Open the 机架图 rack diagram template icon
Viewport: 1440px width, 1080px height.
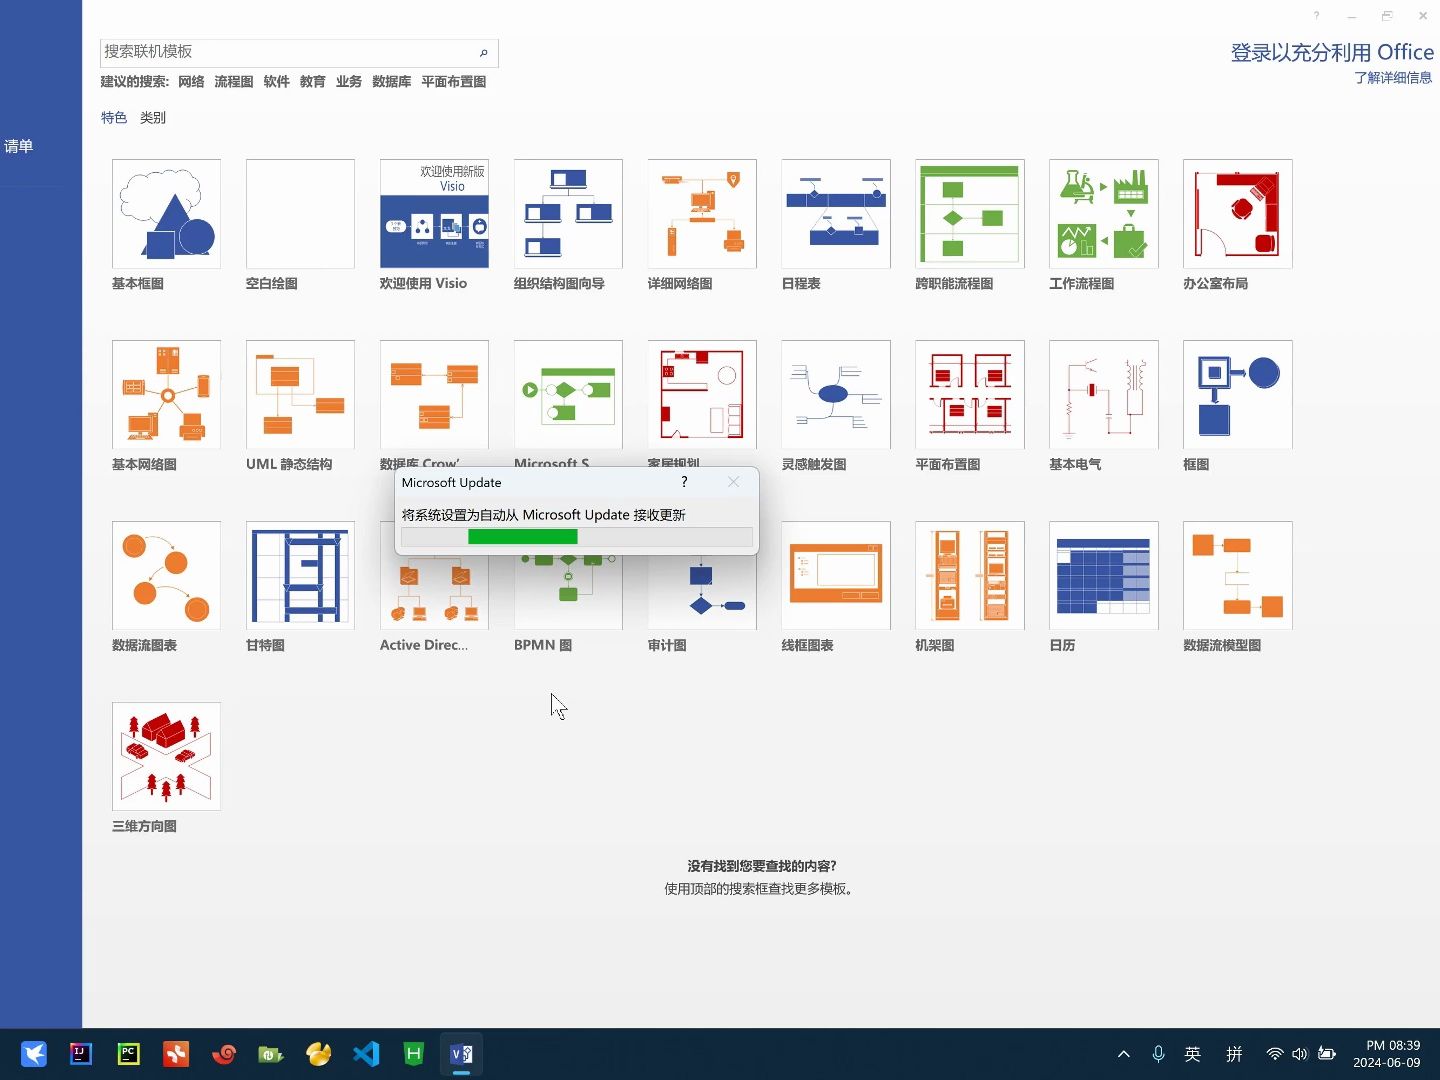970,576
